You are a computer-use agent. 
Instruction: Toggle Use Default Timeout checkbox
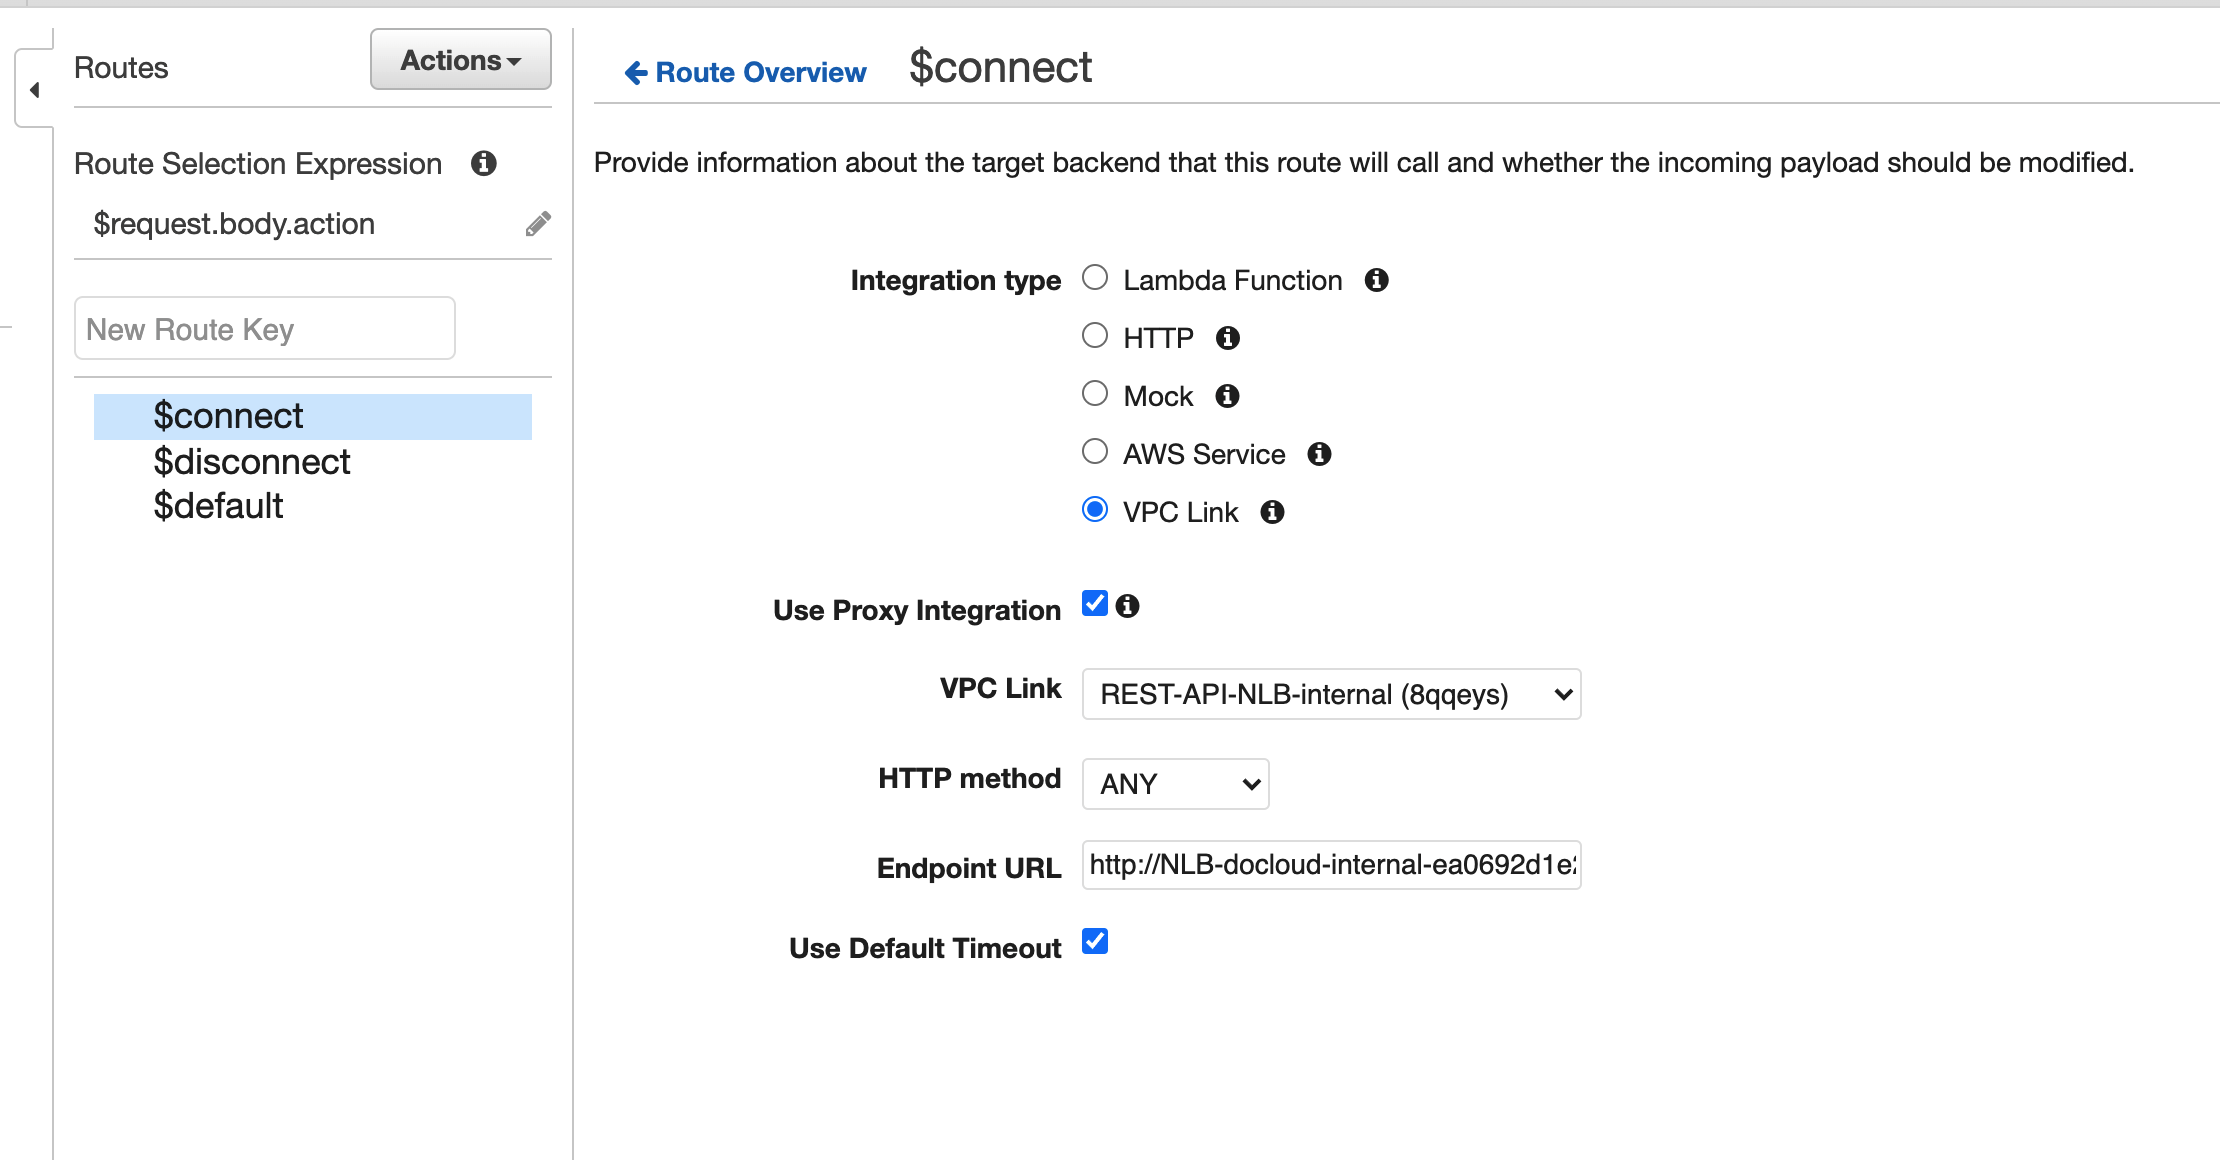coord(1095,941)
